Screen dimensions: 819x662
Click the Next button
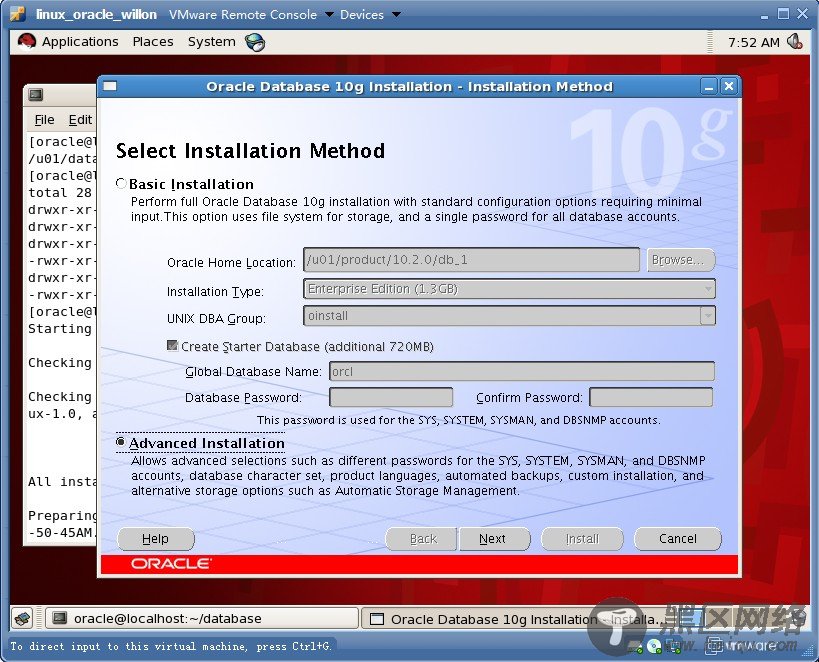pyautogui.click(x=493, y=539)
